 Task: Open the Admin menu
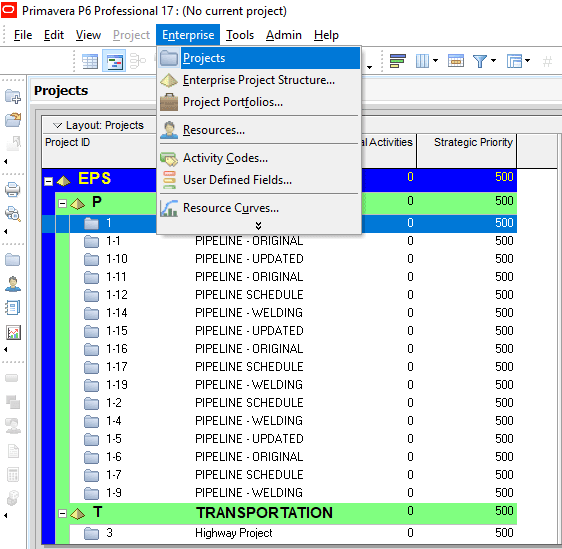pyautogui.click(x=284, y=35)
